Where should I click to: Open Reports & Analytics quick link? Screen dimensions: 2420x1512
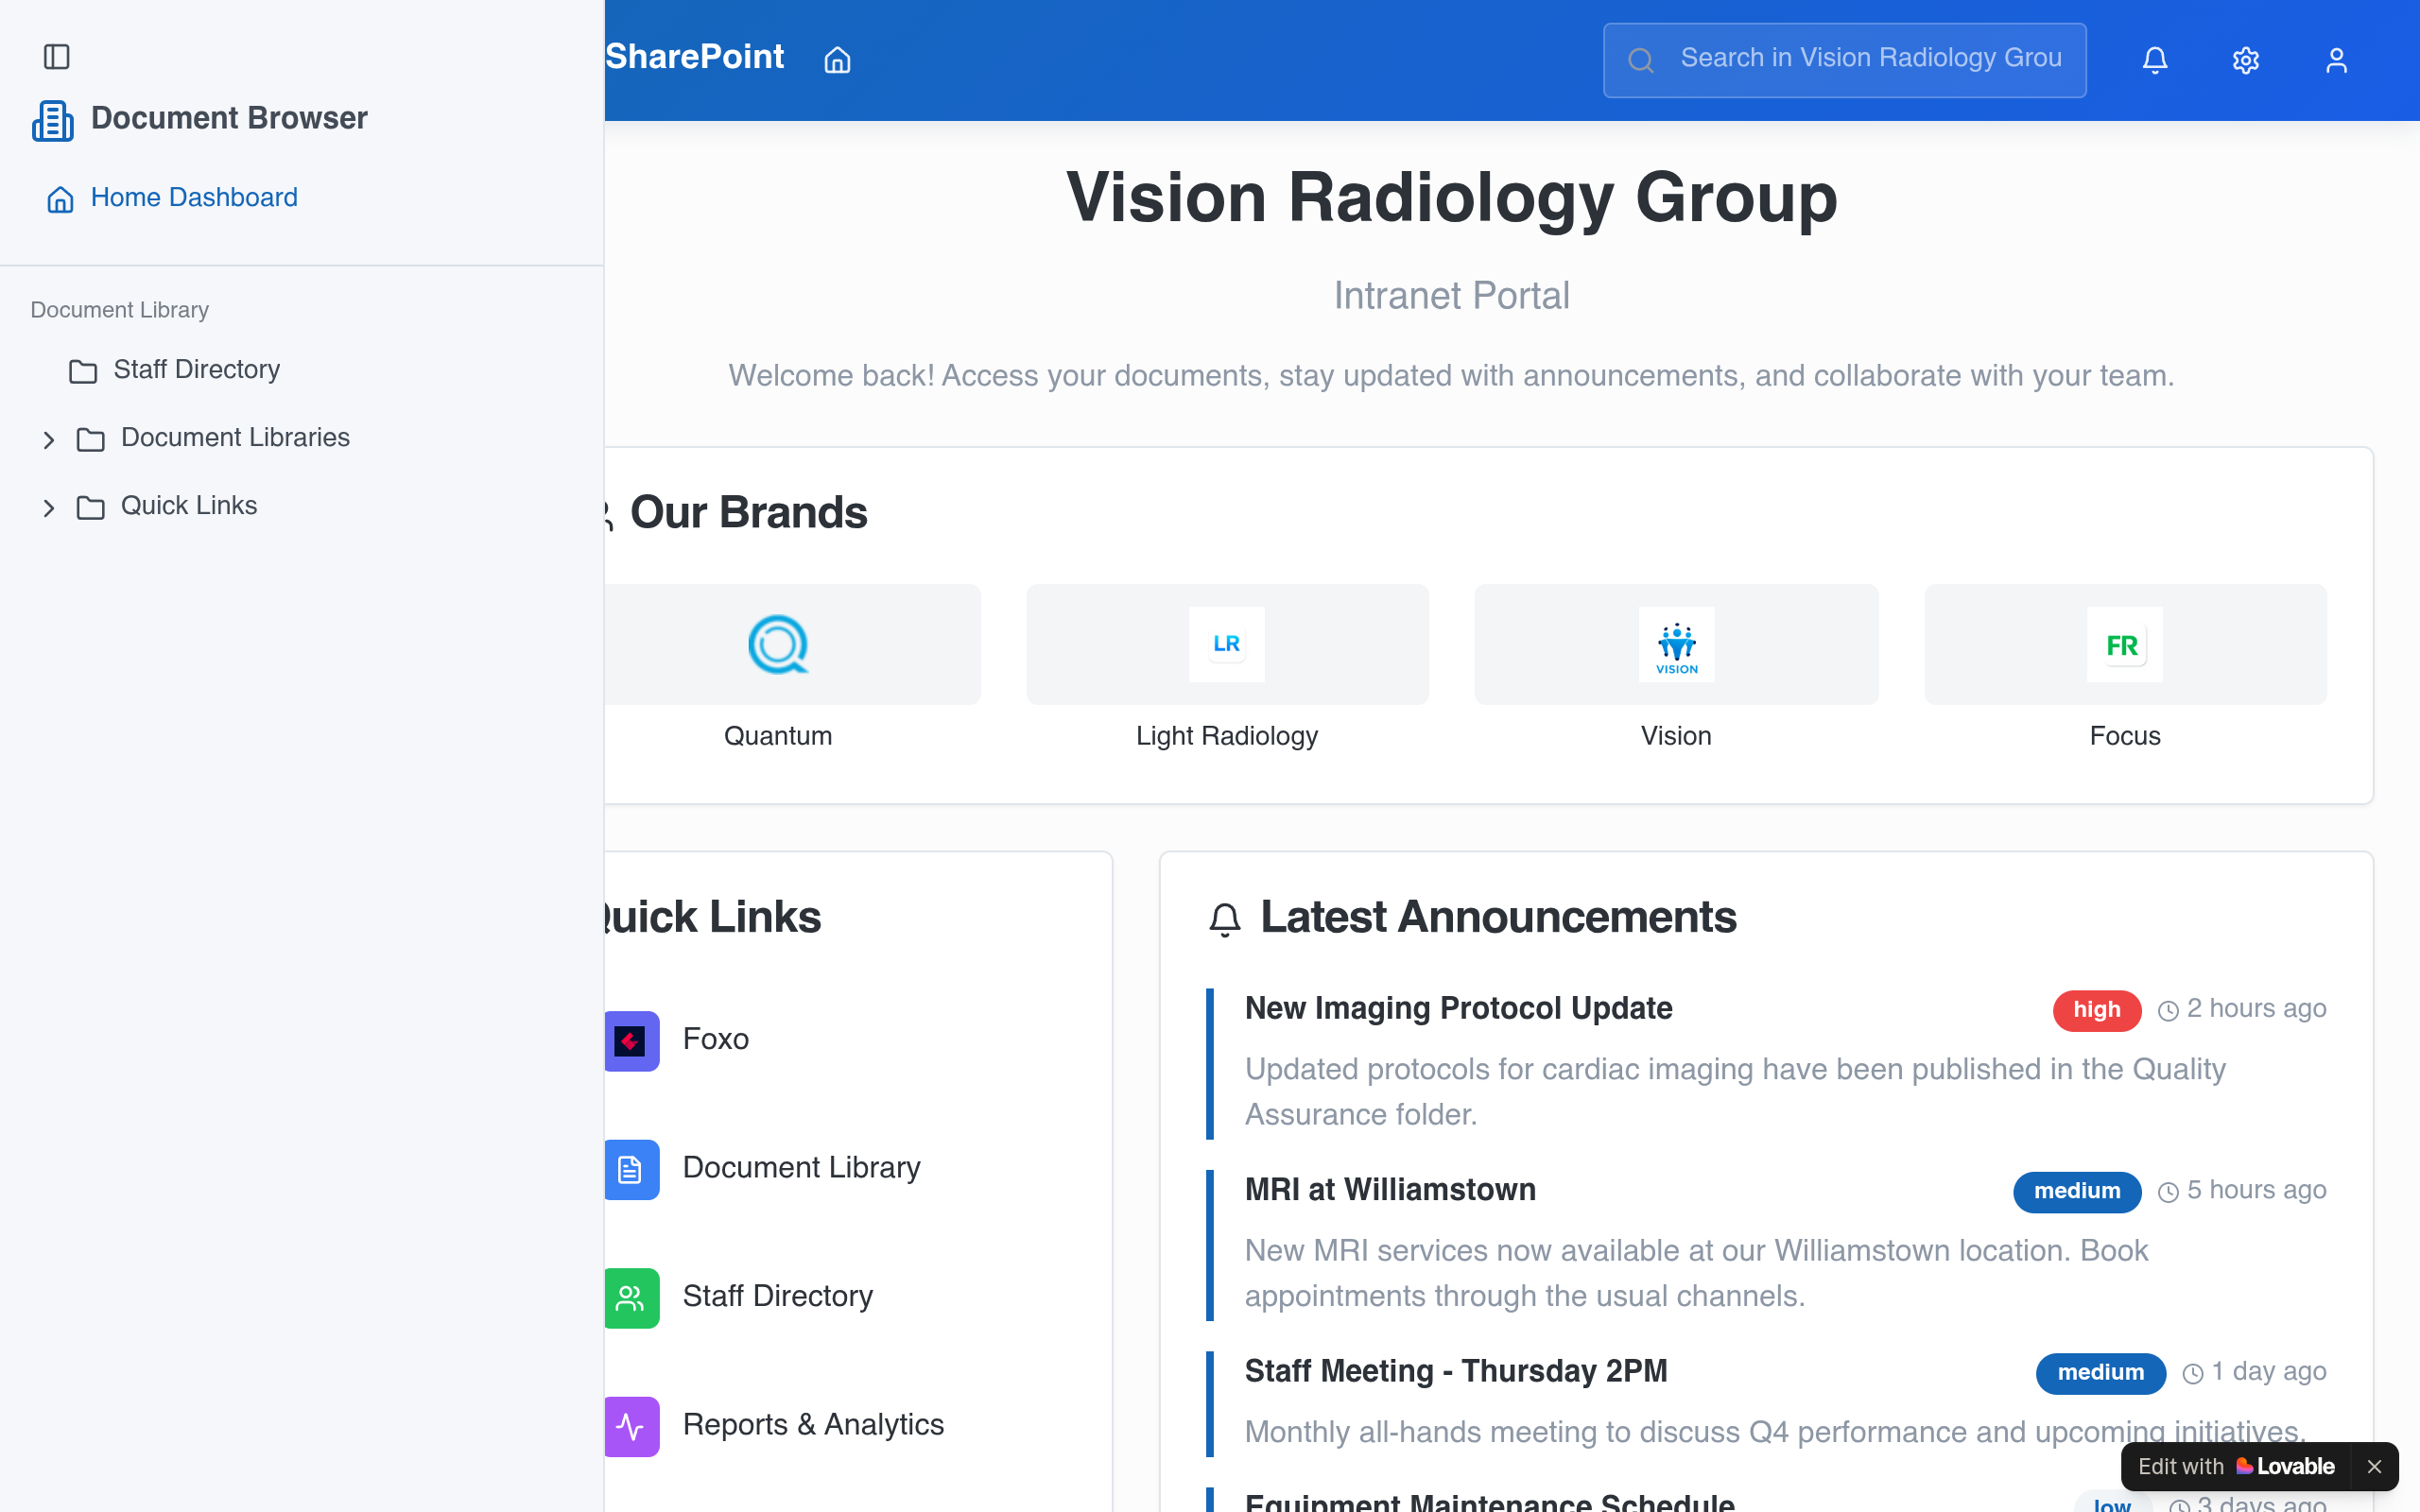(x=813, y=1424)
